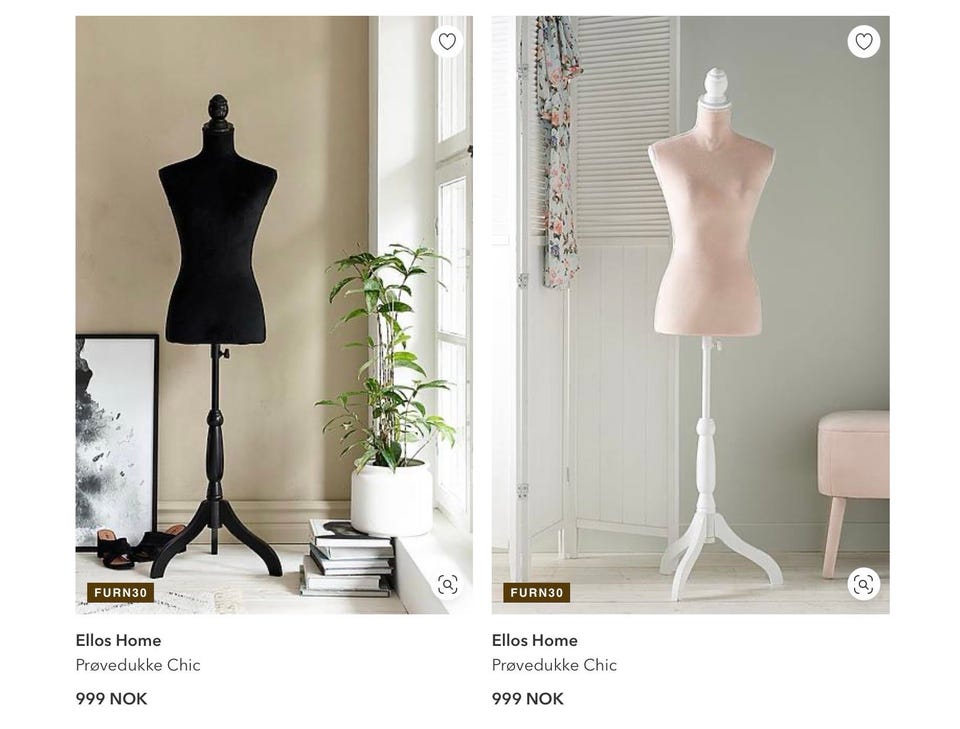Open the Prøvedukke Chic title below the pink mannequin
The height and width of the screenshot is (729, 960).
click(x=554, y=665)
